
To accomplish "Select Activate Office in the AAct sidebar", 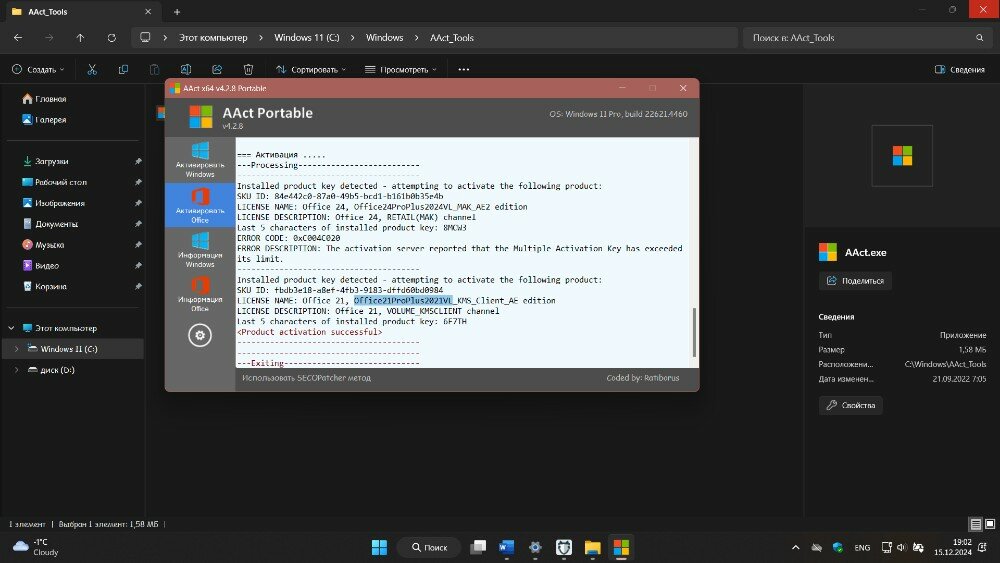I will pyautogui.click(x=200, y=205).
